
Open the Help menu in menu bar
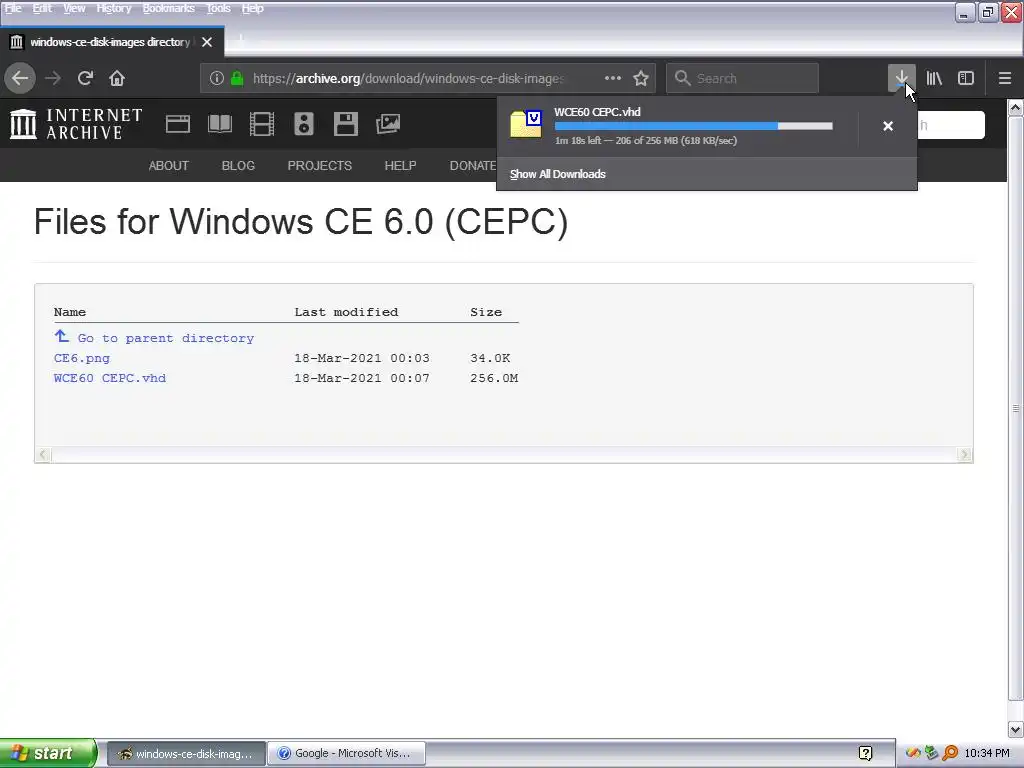pyautogui.click(x=252, y=8)
